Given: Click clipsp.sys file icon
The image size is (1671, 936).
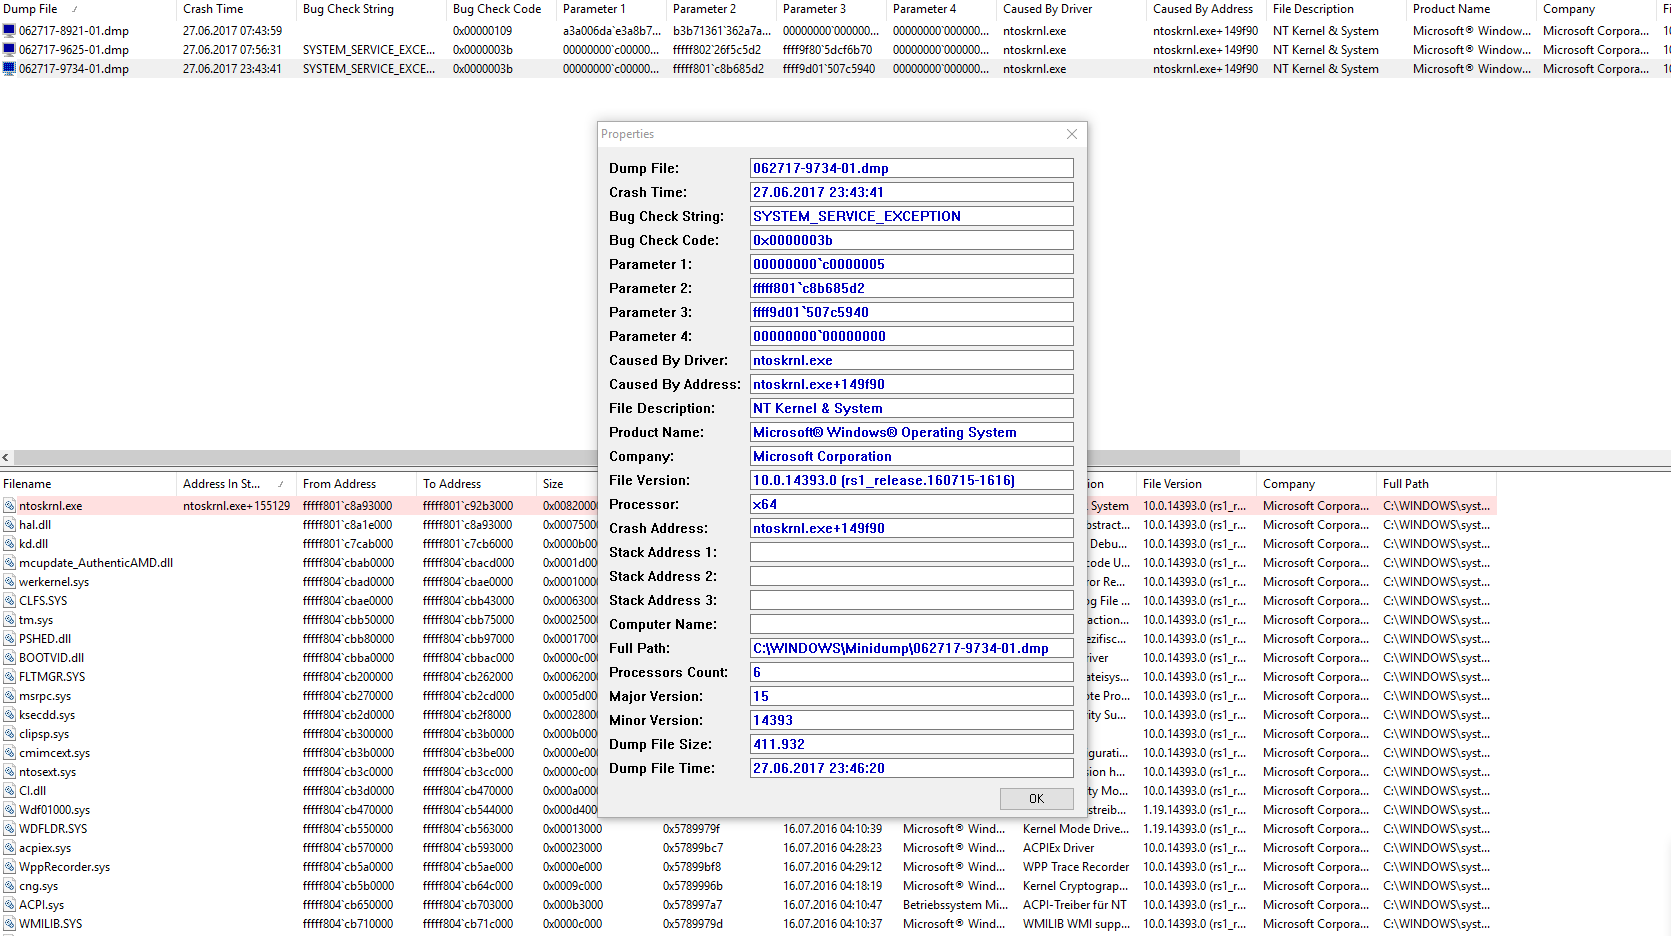Looking at the screenshot, I should point(9,734).
